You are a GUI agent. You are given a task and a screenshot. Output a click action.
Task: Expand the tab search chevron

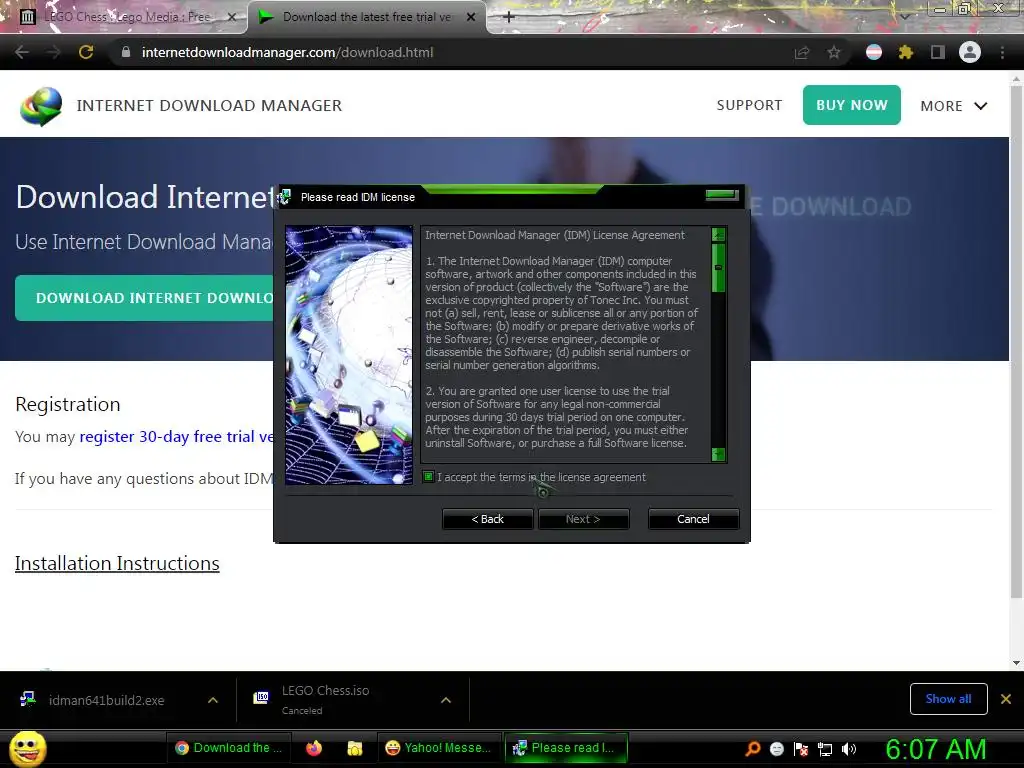[x=905, y=16]
